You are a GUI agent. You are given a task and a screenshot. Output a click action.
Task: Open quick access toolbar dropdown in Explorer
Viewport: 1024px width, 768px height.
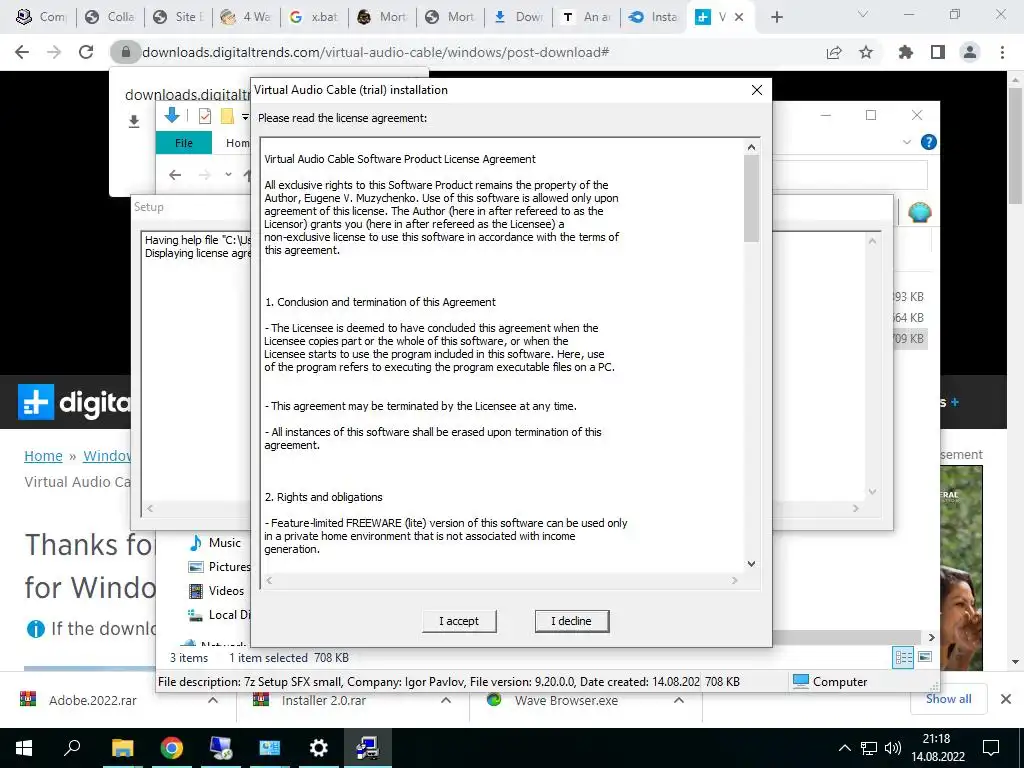(x=245, y=117)
